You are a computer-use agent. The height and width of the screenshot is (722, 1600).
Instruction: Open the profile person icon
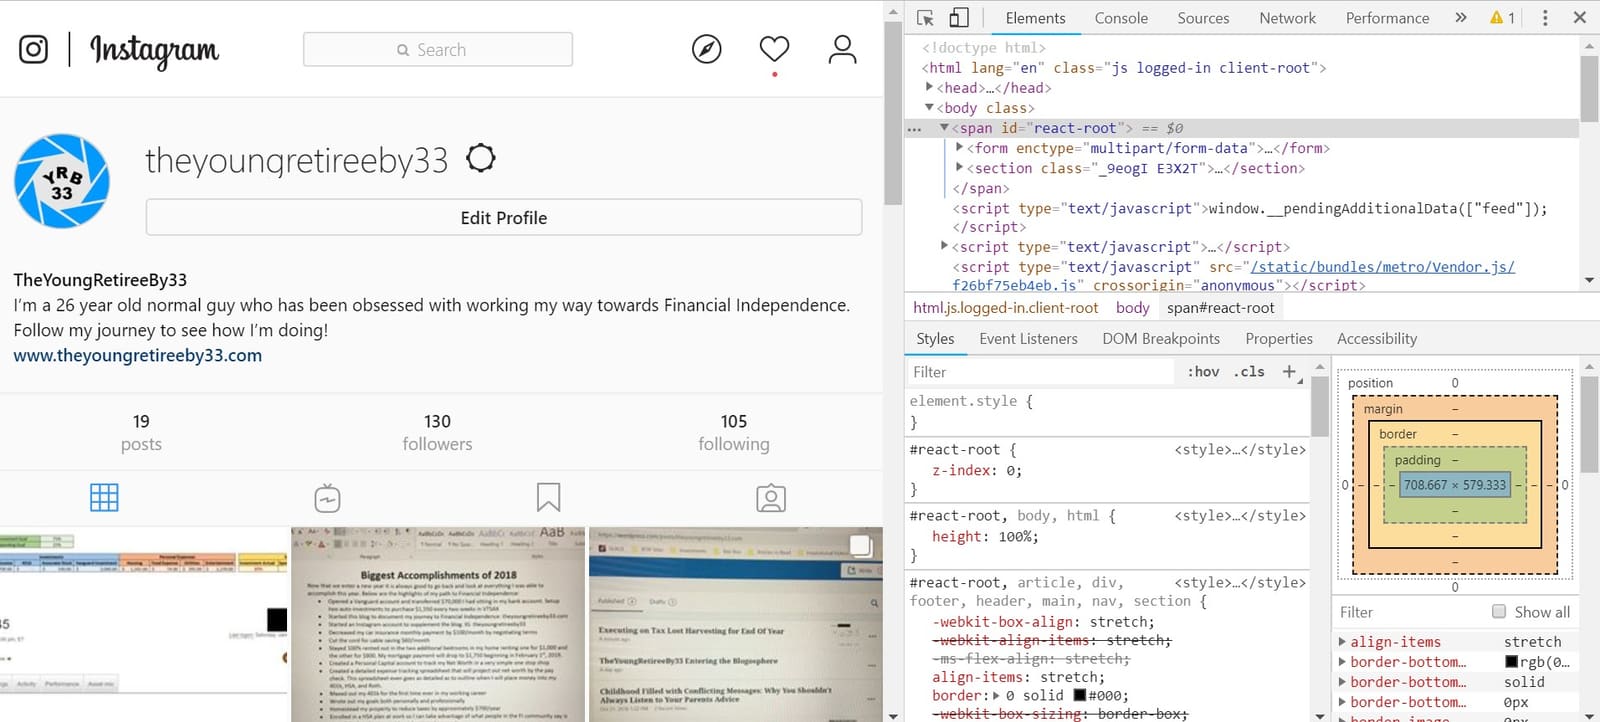pos(843,49)
